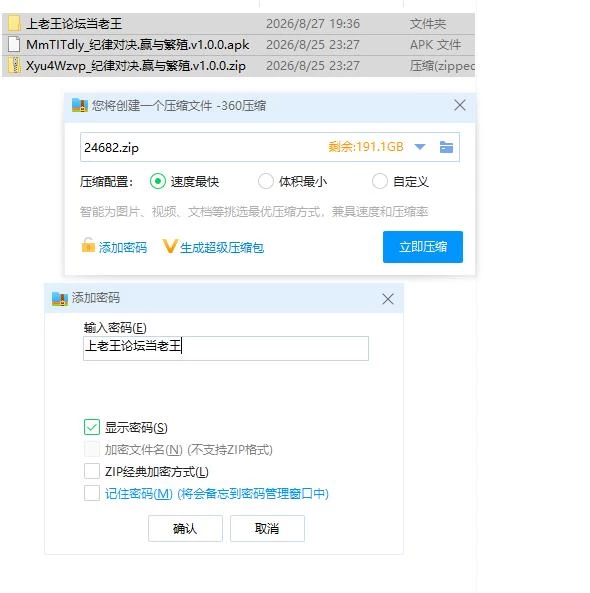
Task: Click the 上老王论坛当老王 folder name
Action: click(x=74, y=23)
